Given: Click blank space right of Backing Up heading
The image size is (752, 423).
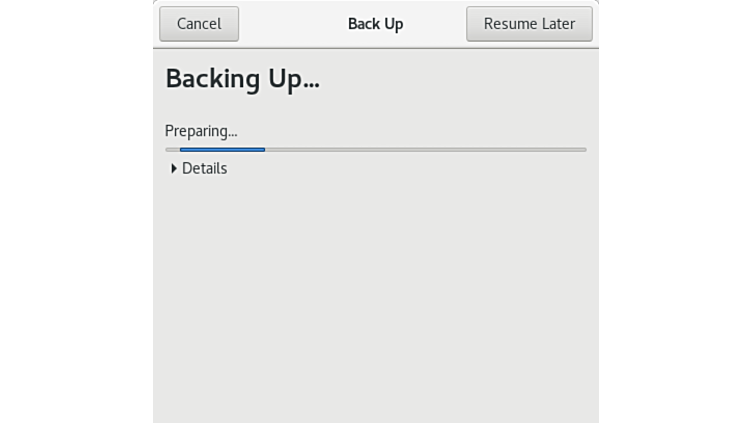Looking at the screenshot, I should 460,79.
